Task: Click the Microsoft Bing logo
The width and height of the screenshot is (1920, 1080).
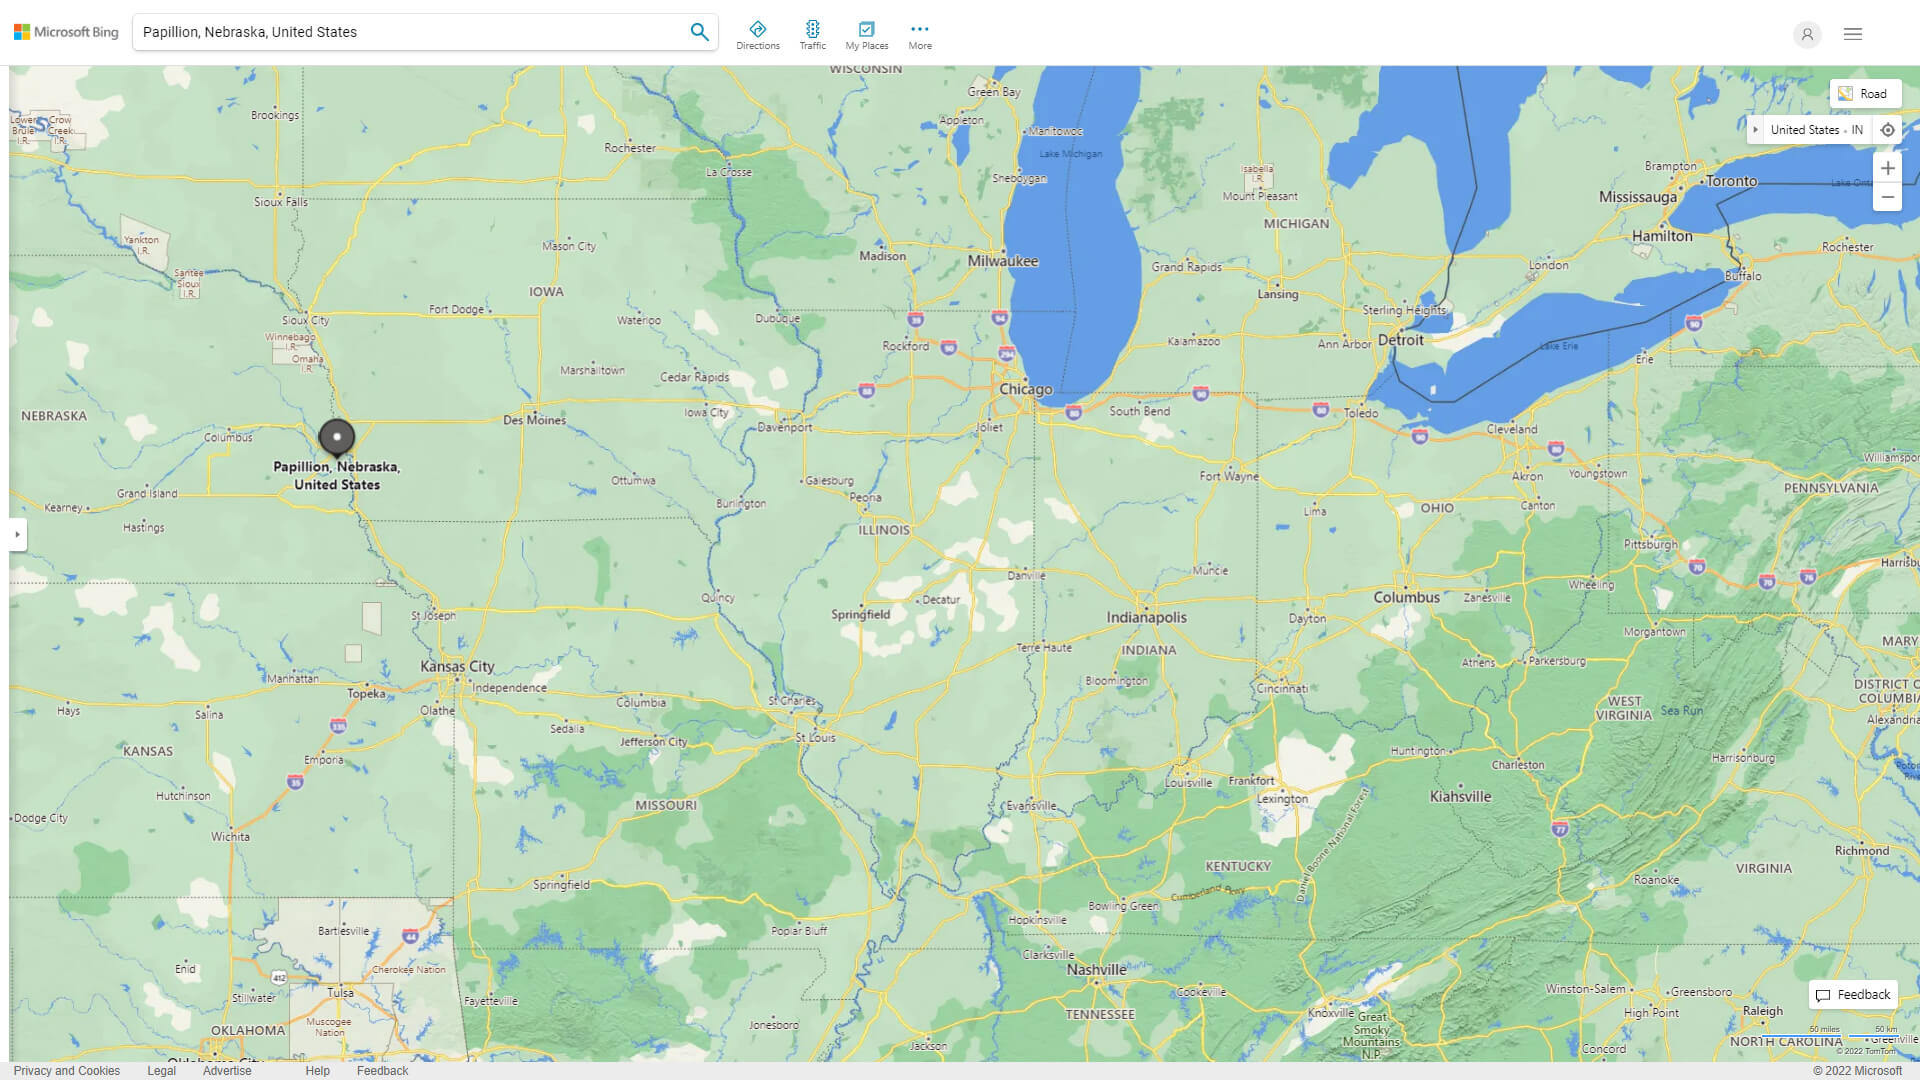Action: [x=64, y=31]
